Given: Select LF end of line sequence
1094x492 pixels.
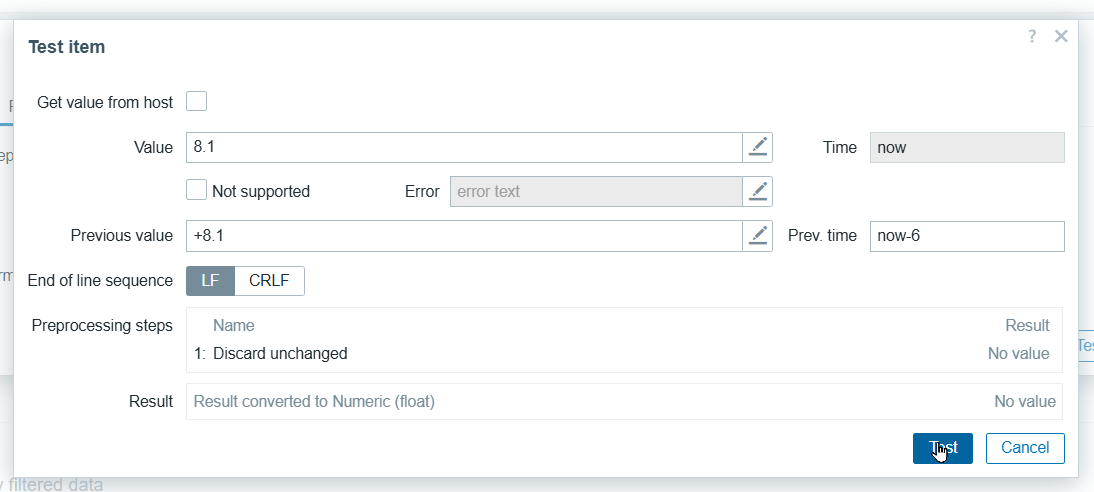Looking at the screenshot, I should coord(210,281).
